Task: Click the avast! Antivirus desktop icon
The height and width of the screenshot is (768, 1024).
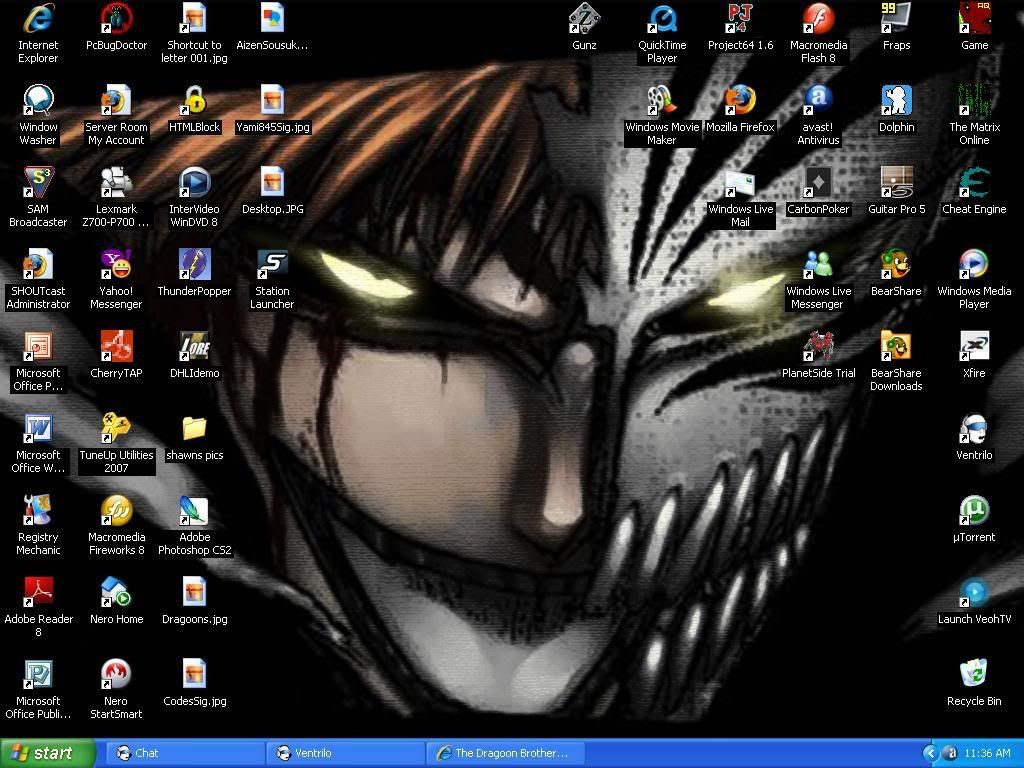Action: pyautogui.click(x=818, y=101)
